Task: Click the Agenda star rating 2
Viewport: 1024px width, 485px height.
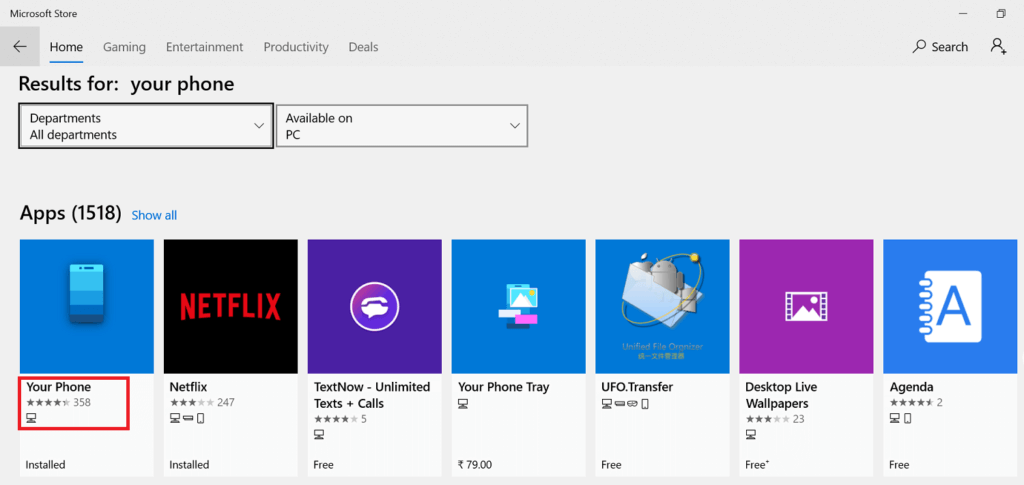Action: point(916,402)
